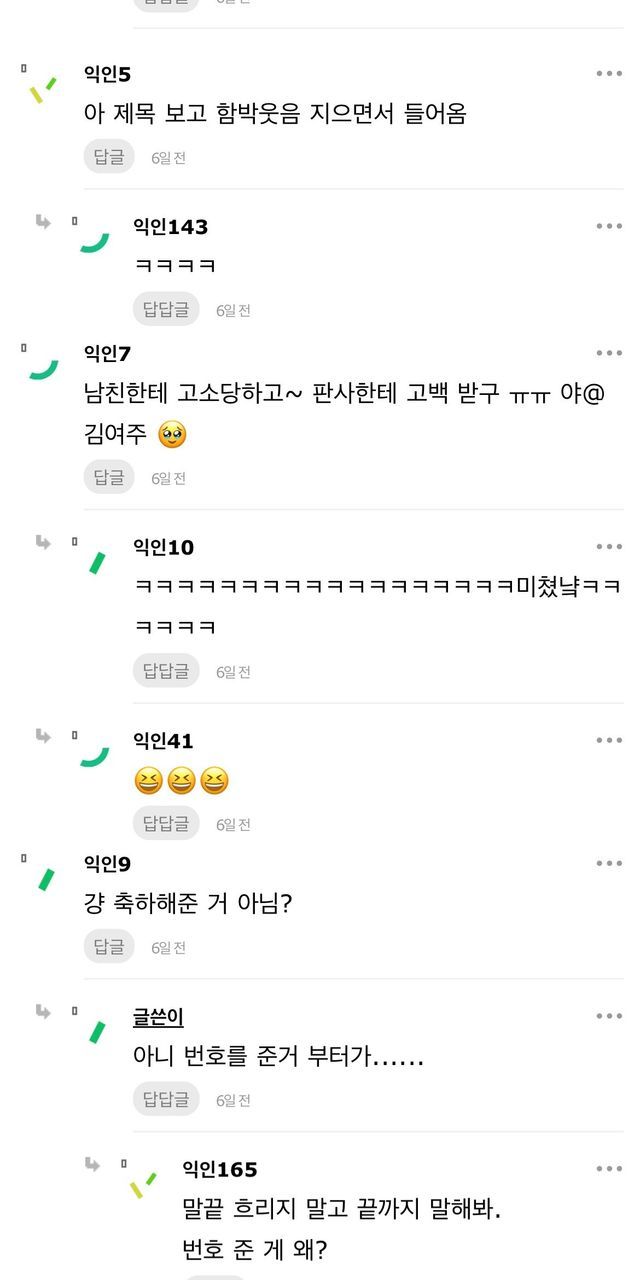The width and height of the screenshot is (640, 1280).
Task: Reply to 익인9's comment with 답글
Action: click(108, 946)
